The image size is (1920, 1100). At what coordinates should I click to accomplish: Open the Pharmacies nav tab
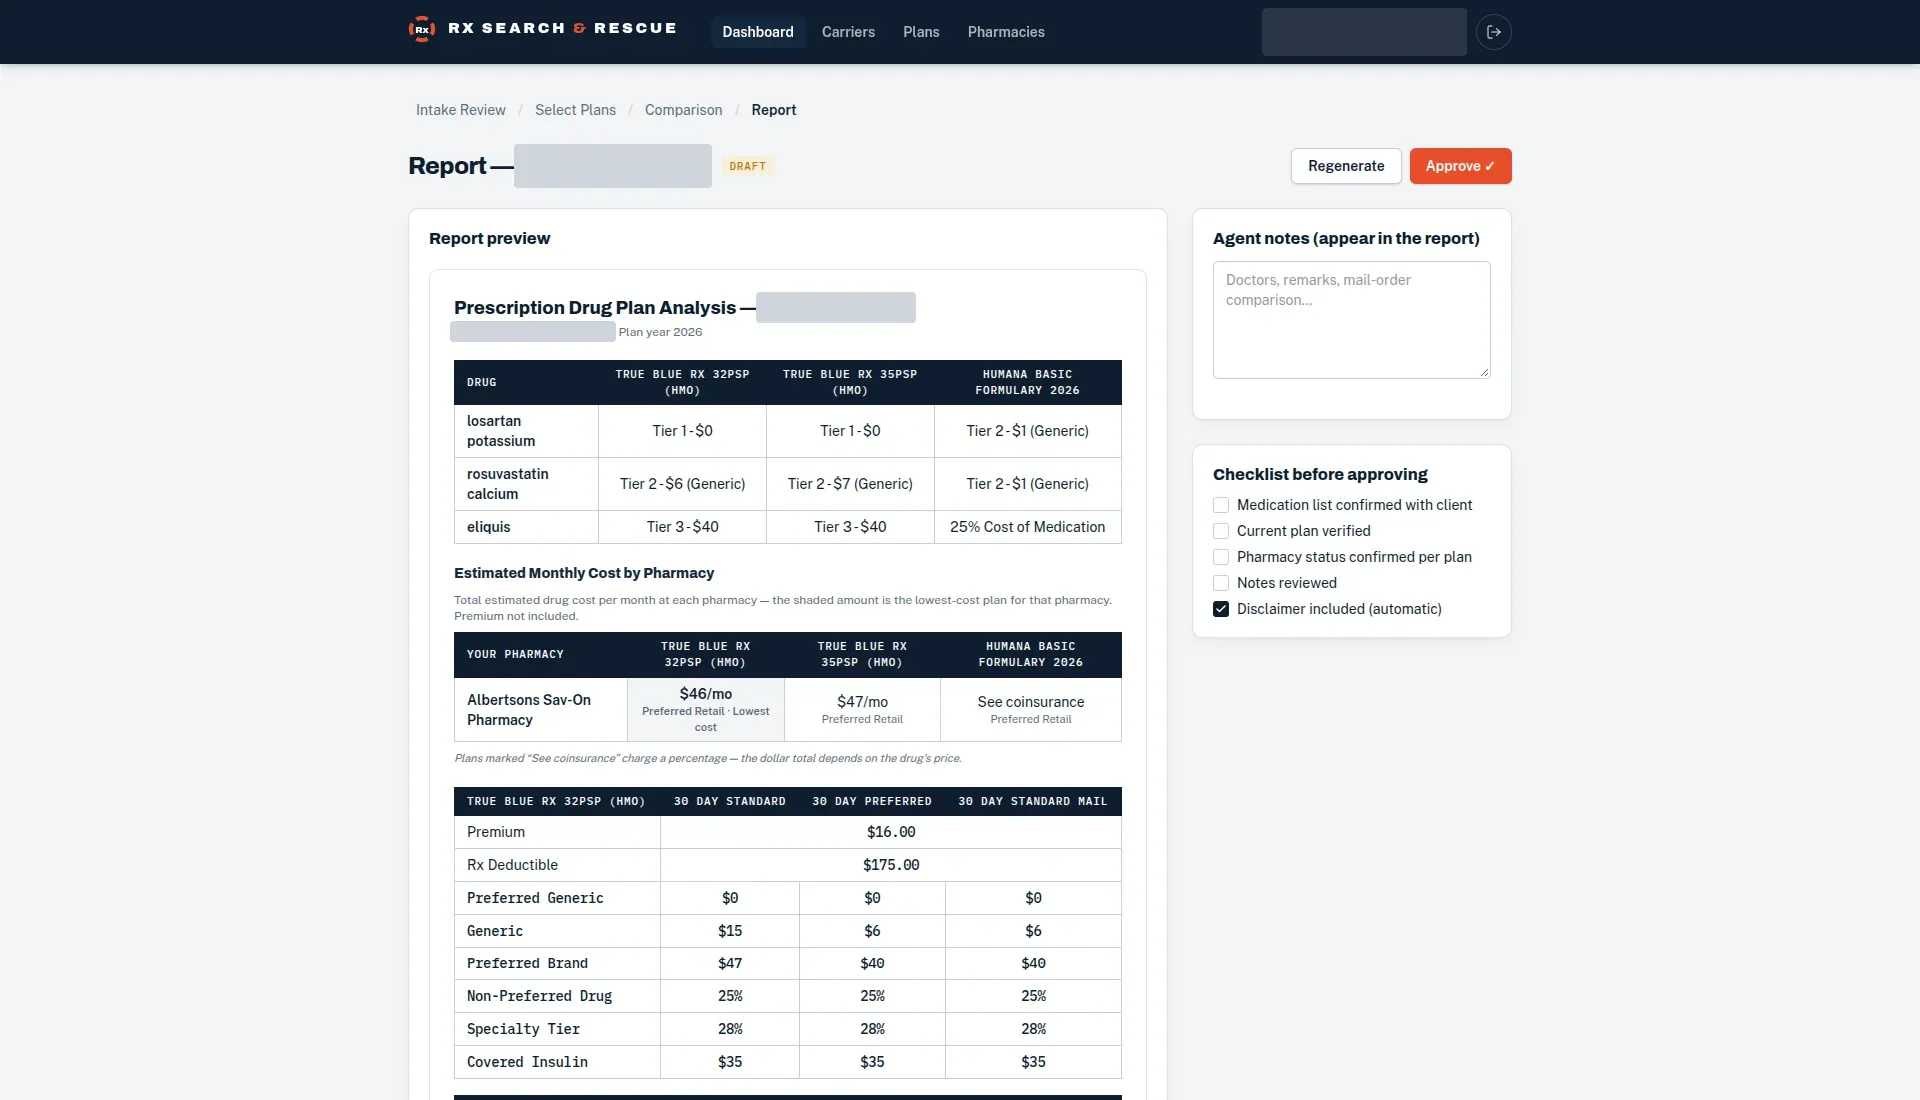(1006, 32)
